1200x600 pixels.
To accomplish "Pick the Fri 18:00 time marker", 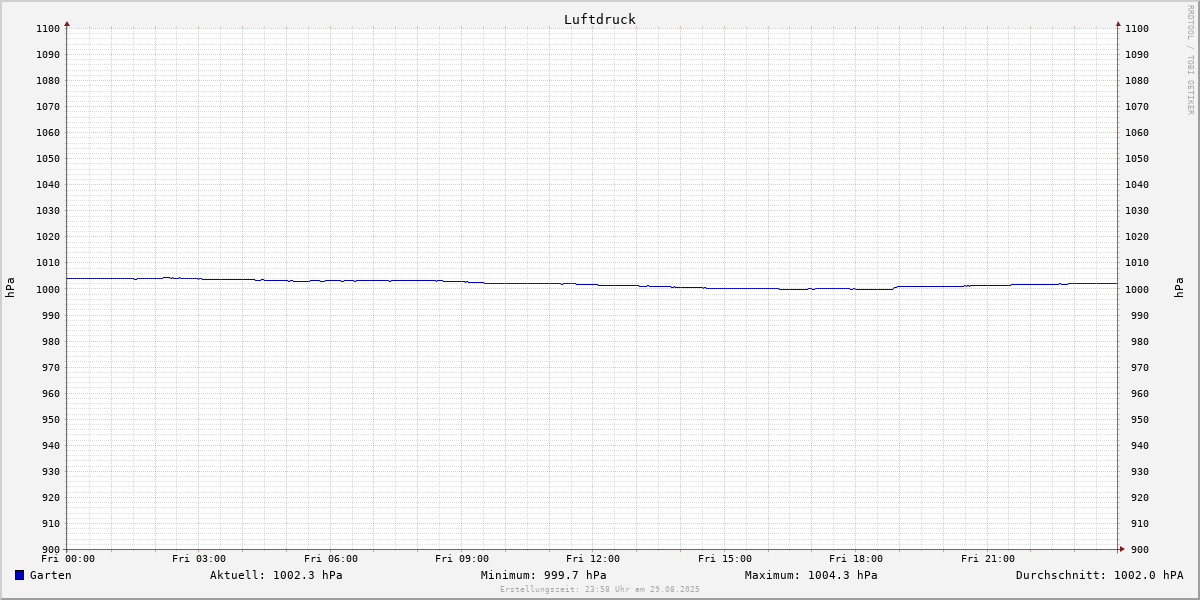I will point(856,559).
